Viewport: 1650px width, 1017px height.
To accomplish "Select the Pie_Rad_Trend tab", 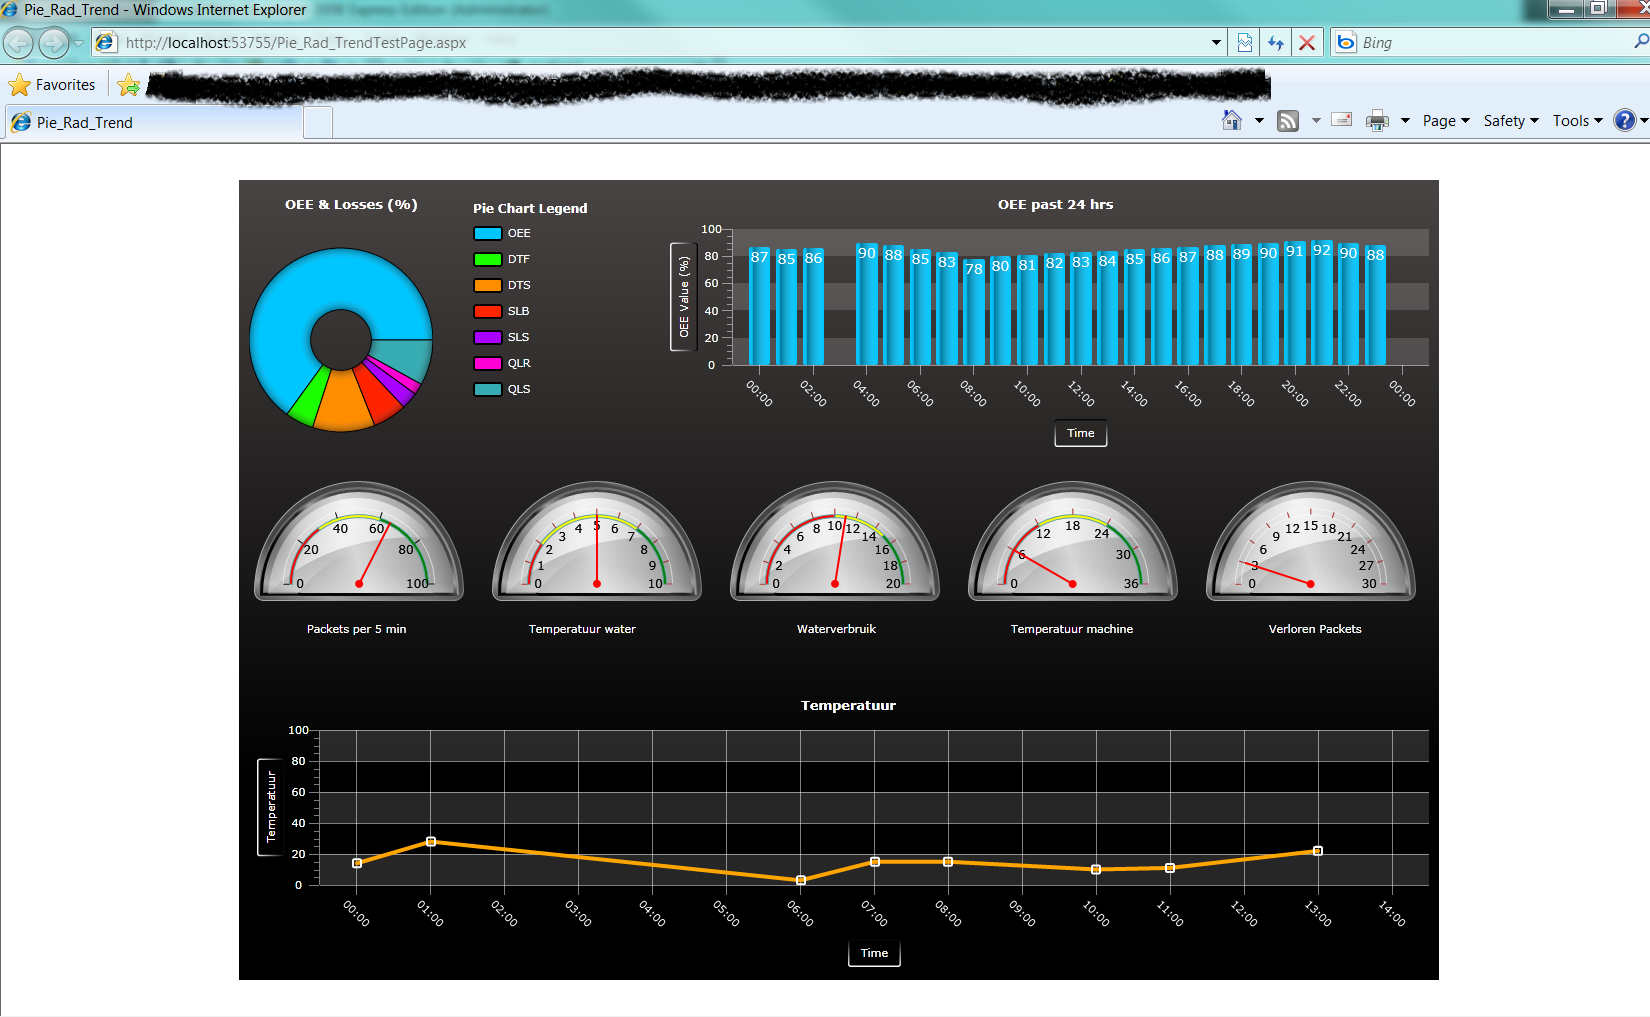I will pyautogui.click(x=155, y=122).
